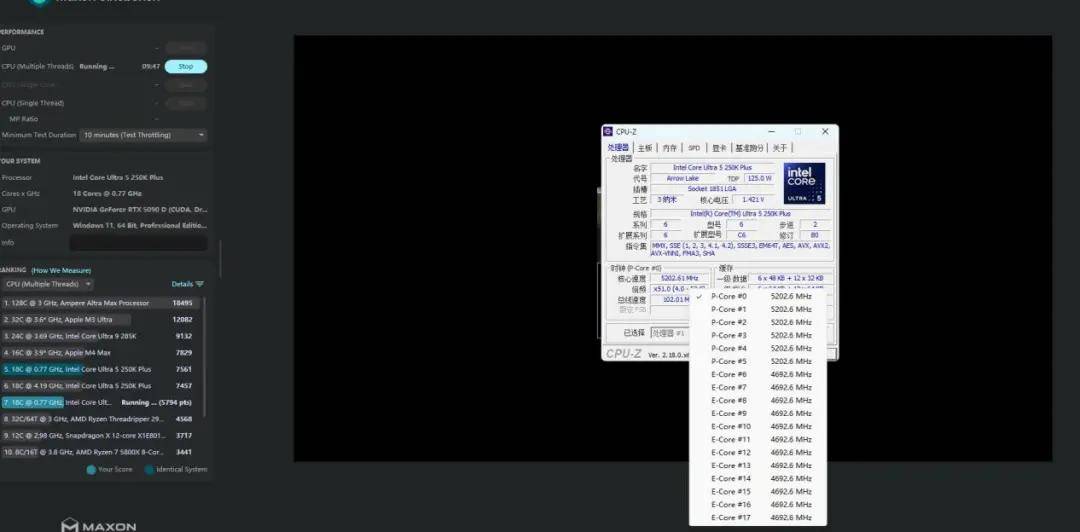Click the Your Score legend dot
Viewport: 1080px width, 532px height.
pyautogui.click(x=91, y=470)
